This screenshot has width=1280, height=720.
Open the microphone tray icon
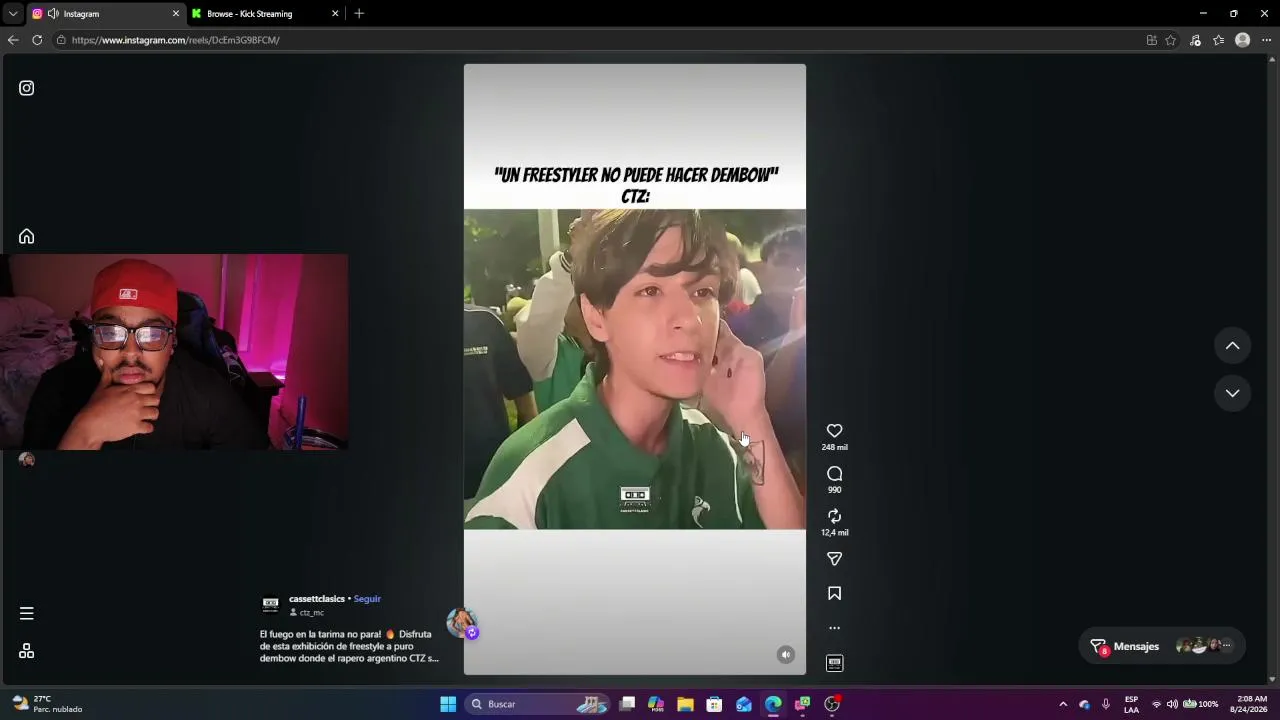(x=1106, y=704)
